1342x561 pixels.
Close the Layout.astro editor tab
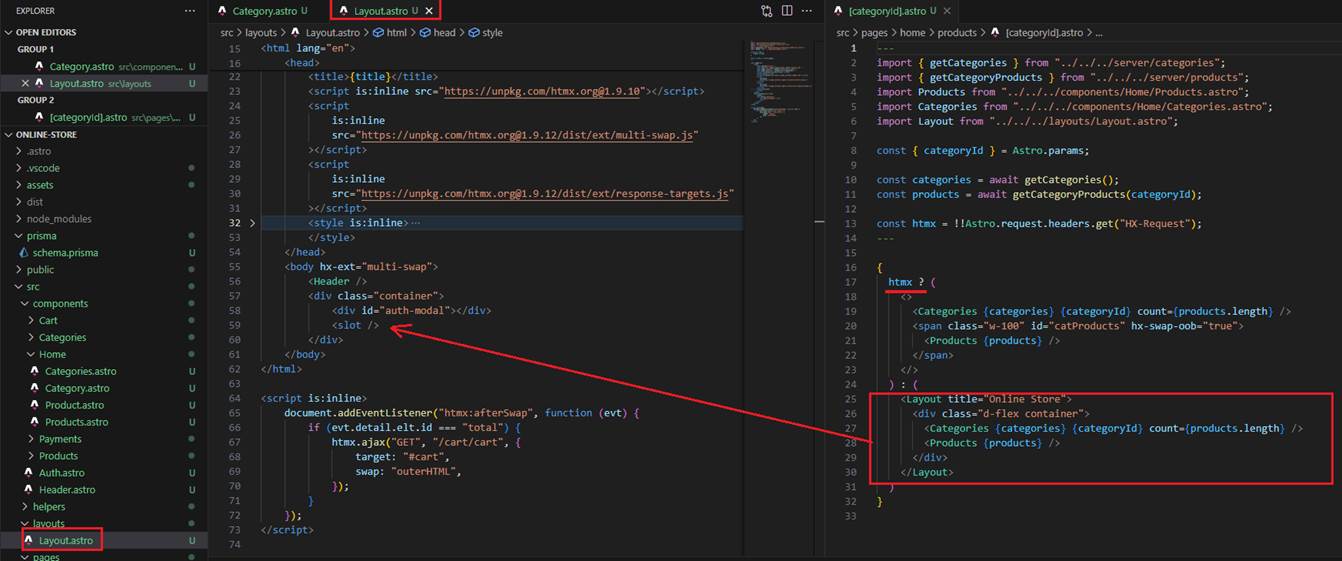point(430,11)
